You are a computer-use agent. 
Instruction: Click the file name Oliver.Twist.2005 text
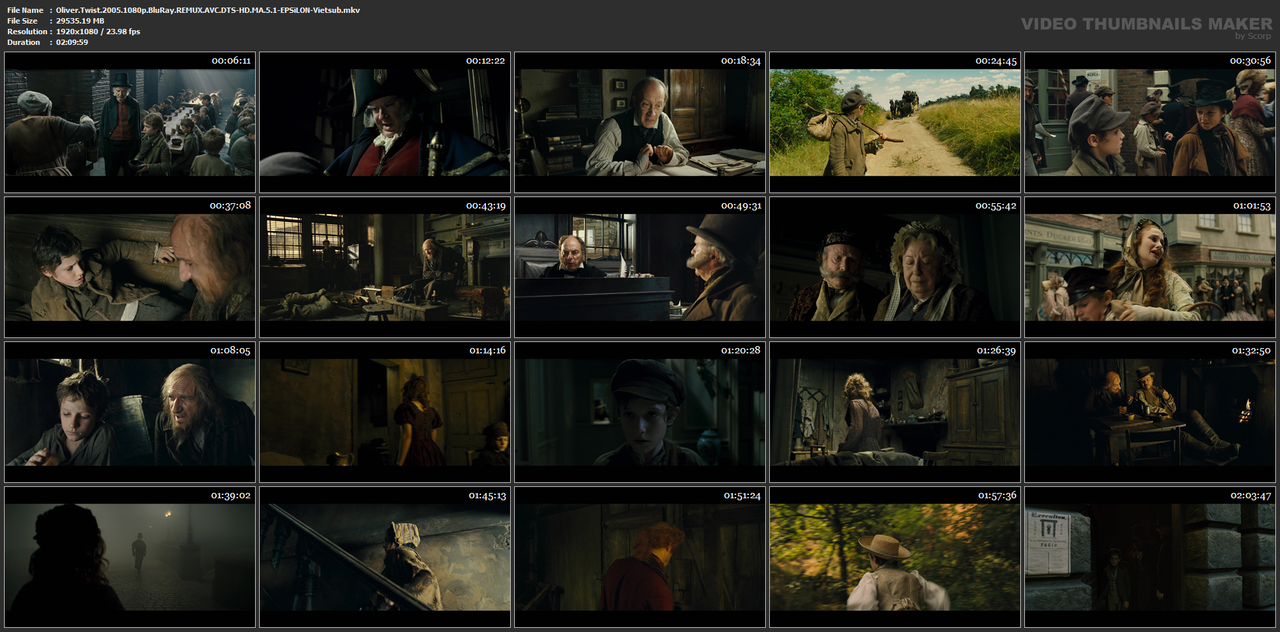208,10
